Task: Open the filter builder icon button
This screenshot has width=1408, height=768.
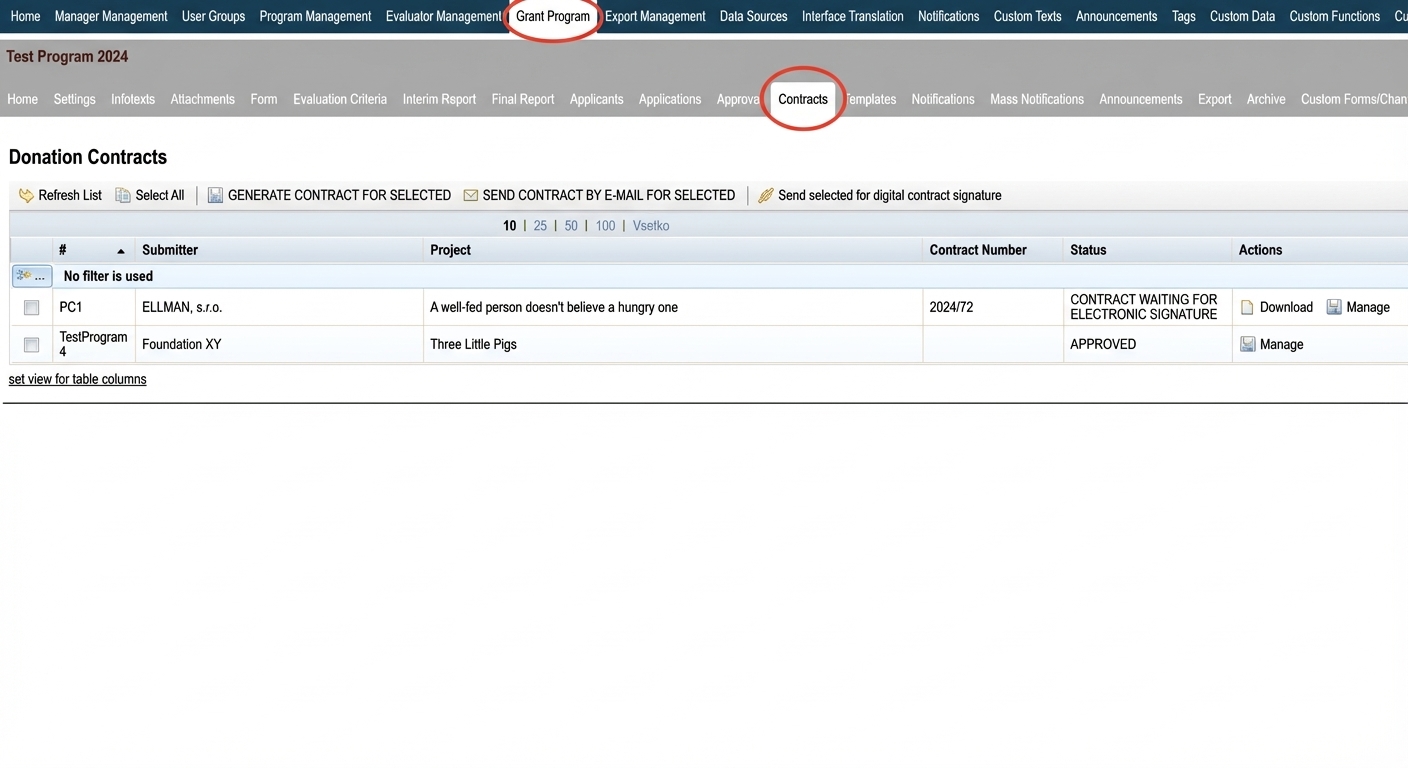Action: [31, 275]
